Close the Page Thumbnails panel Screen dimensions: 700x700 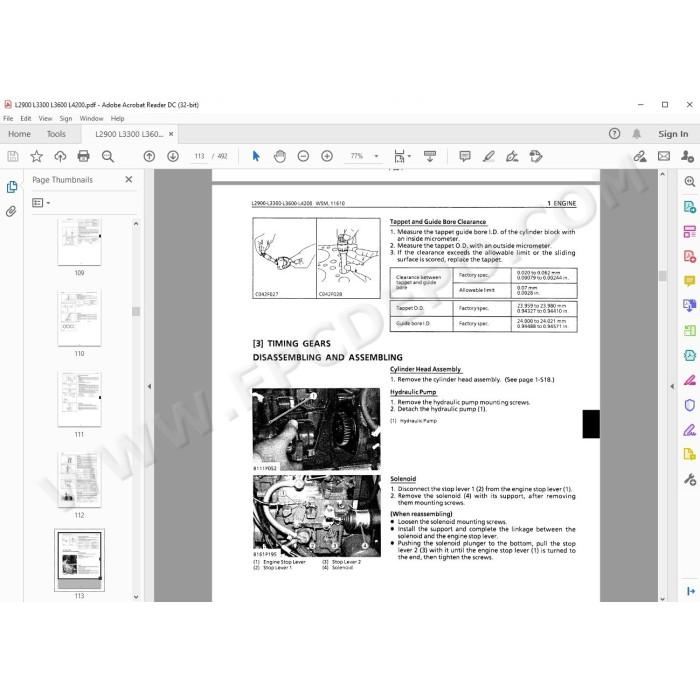(129, 179)
